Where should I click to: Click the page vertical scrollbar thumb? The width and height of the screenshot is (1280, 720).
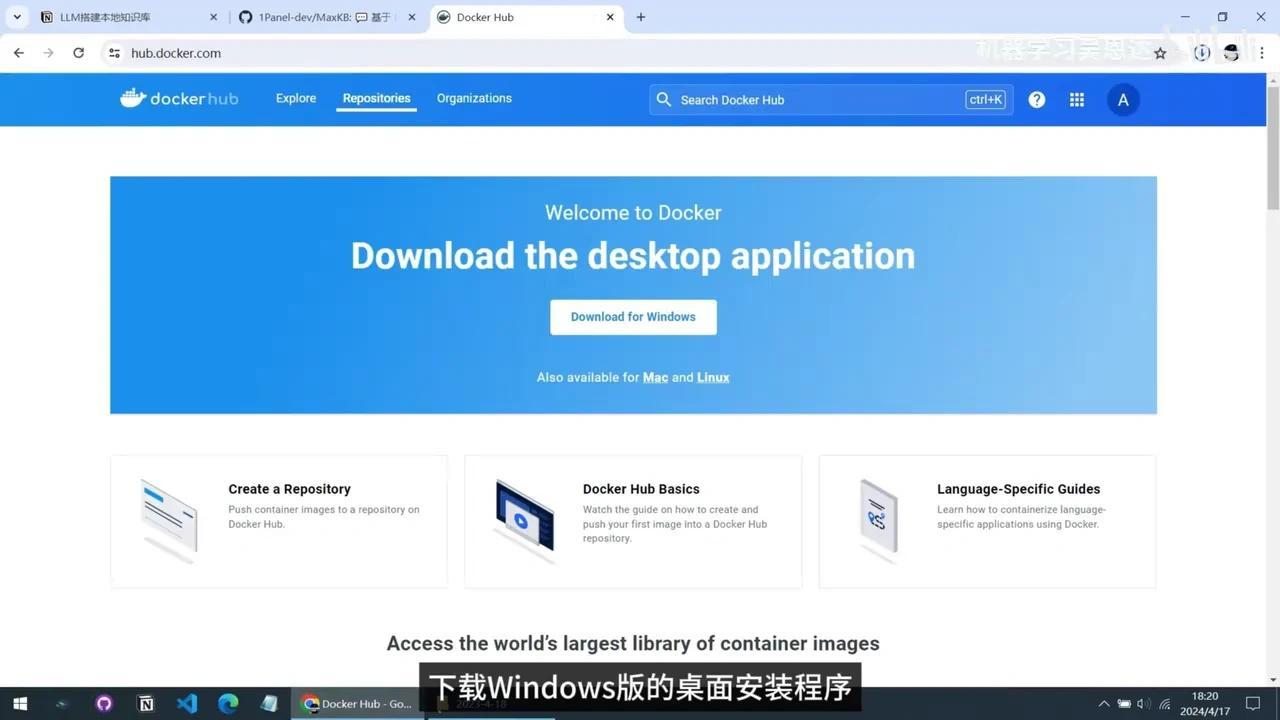point(1273,147)
